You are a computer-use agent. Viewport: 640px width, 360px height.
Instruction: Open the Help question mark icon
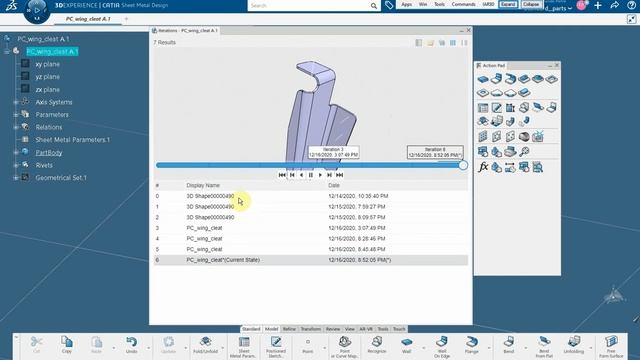tap(631, 5)
